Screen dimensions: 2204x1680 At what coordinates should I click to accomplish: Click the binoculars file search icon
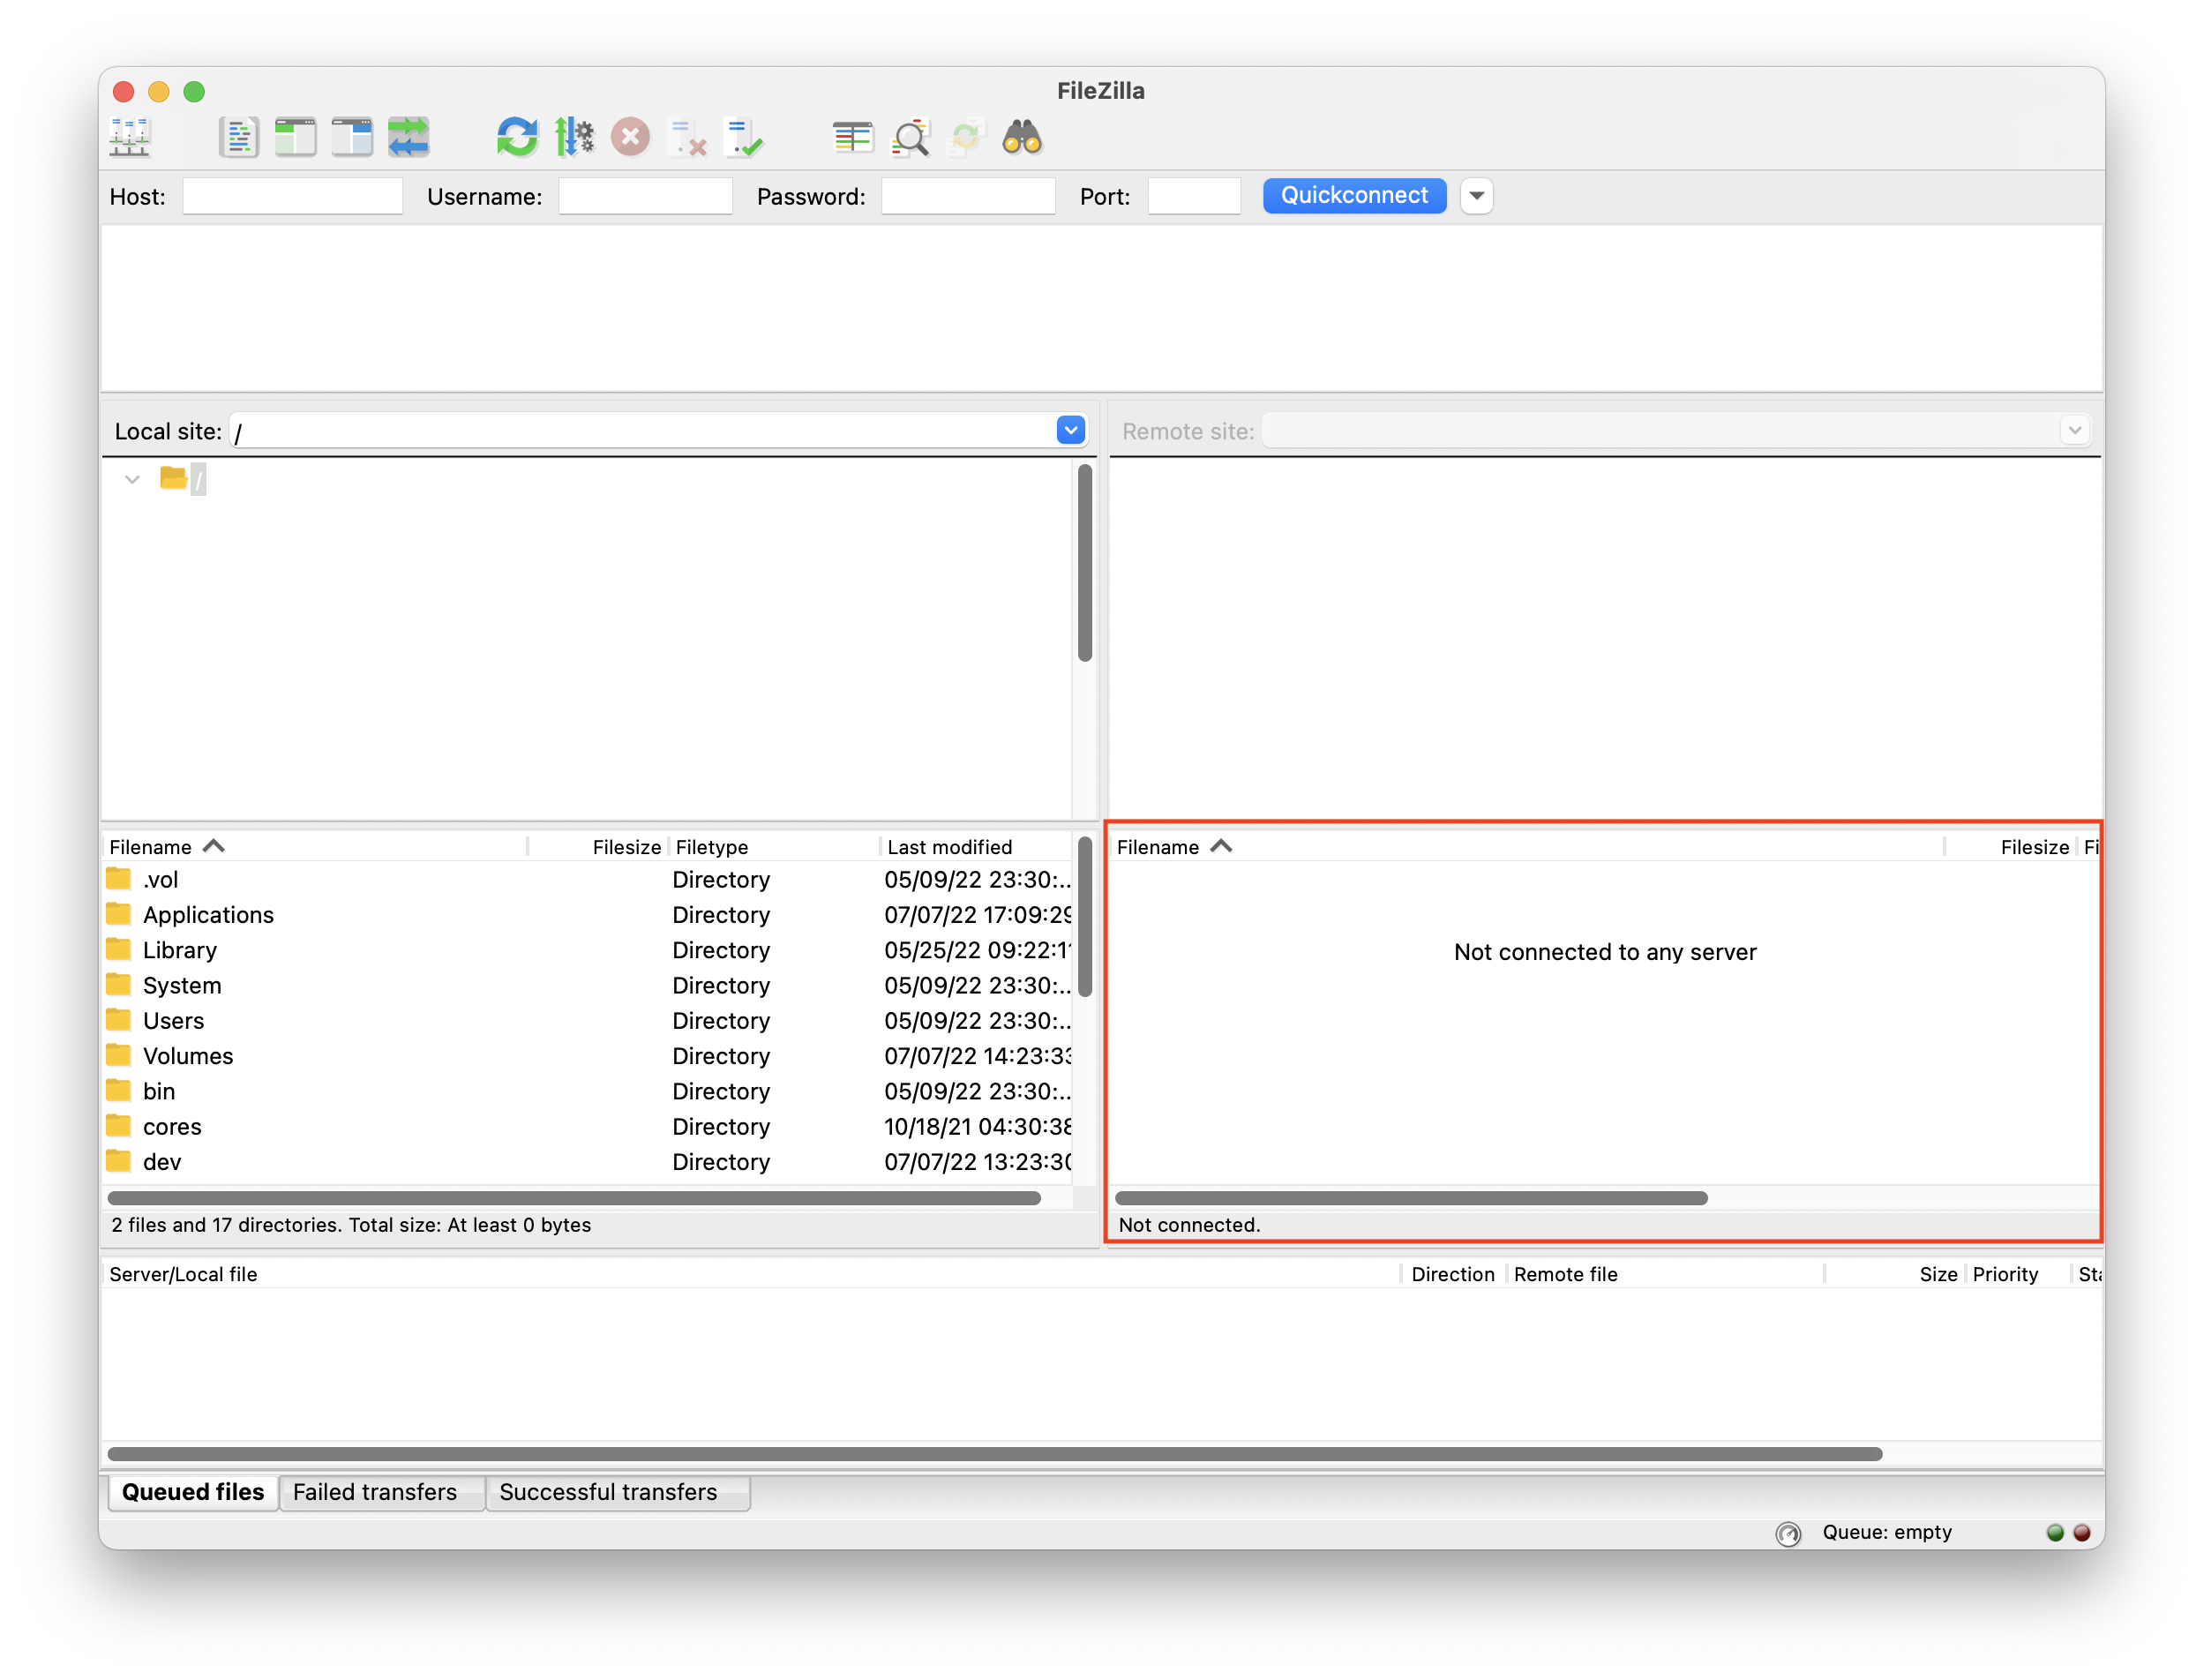1022,137
